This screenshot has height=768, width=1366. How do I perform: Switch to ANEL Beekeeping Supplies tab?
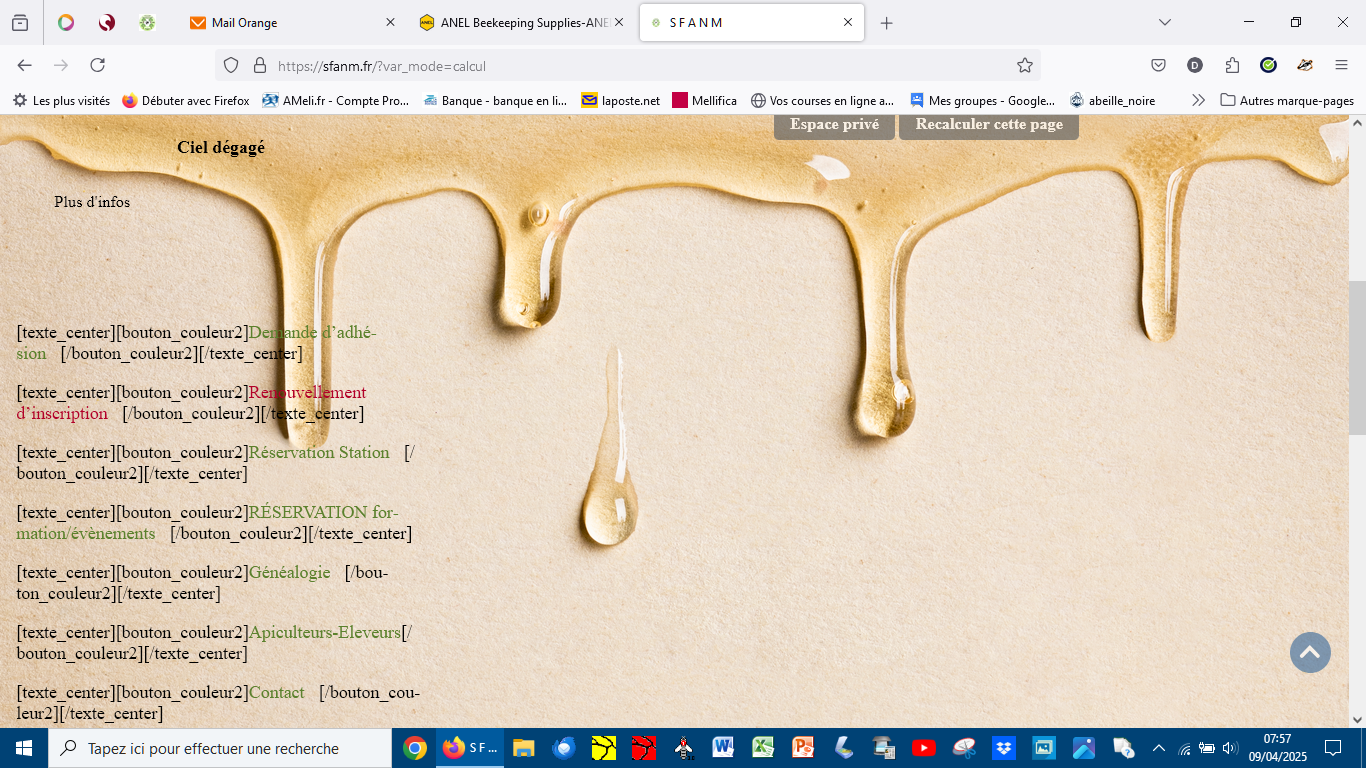tap(522, 22)
